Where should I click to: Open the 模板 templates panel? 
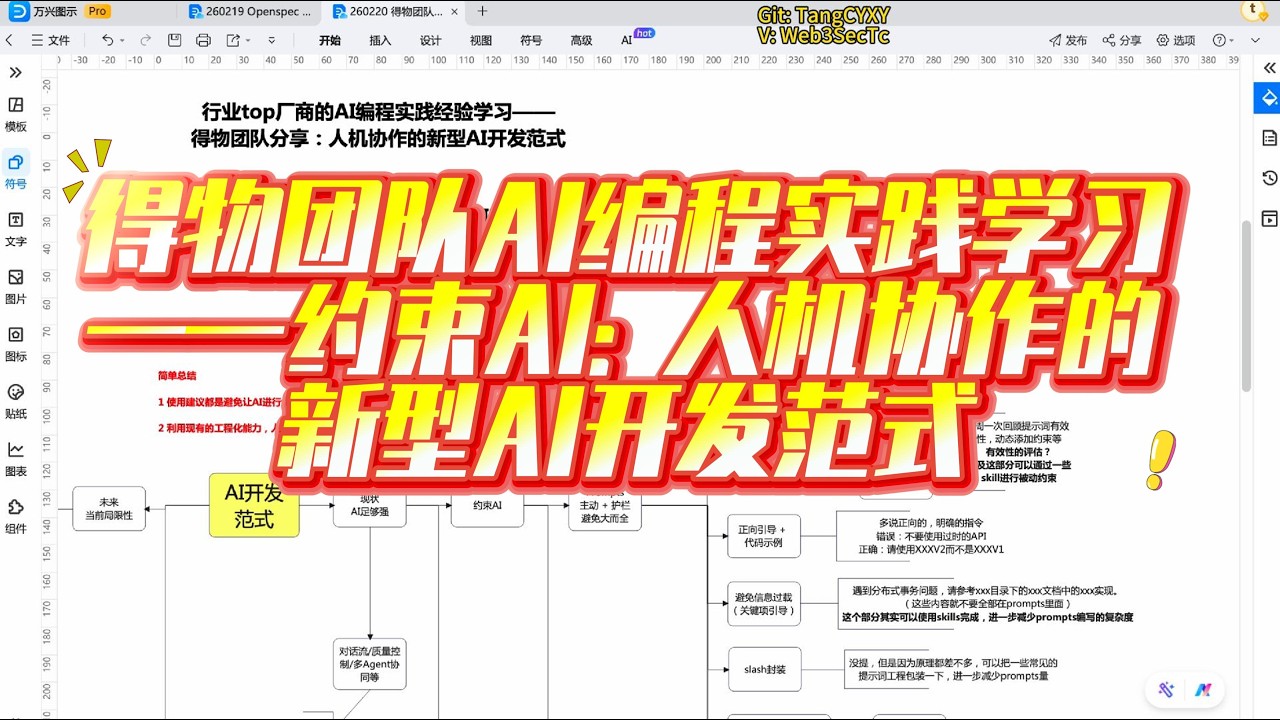pyautogui.click(x=16, y=113)
